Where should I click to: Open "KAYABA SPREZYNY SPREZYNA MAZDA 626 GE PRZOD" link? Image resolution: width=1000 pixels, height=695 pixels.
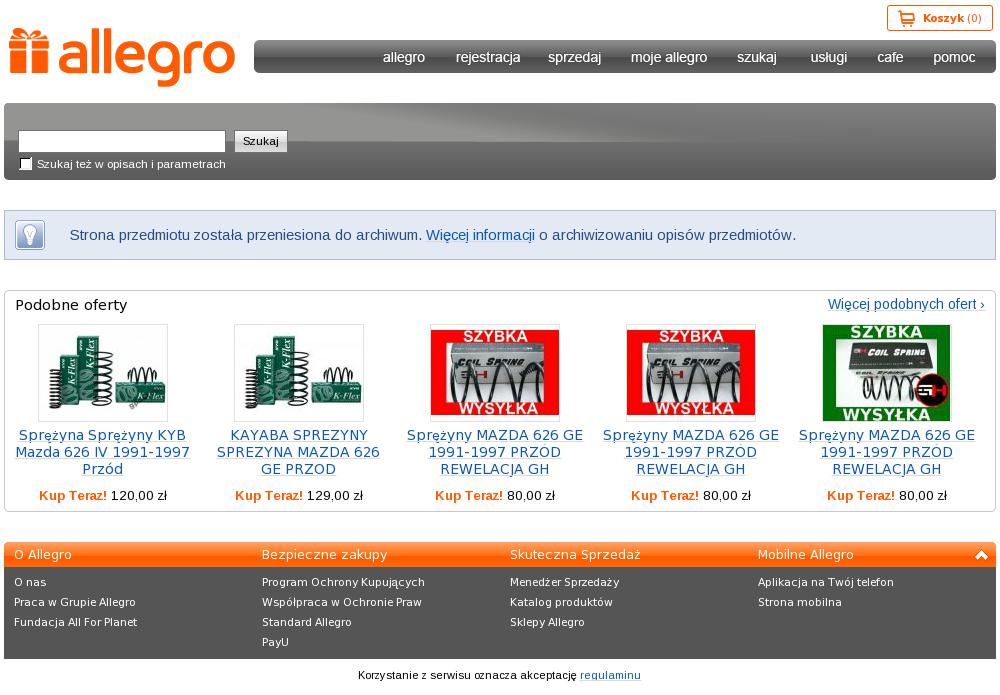(x=298, y=452)
